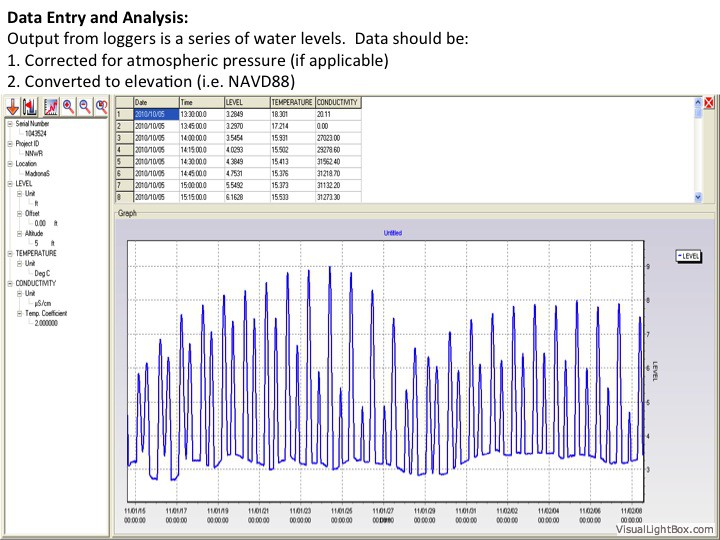
Task: Click the undo zoom magnifier icon
Action: pos(101,106)
